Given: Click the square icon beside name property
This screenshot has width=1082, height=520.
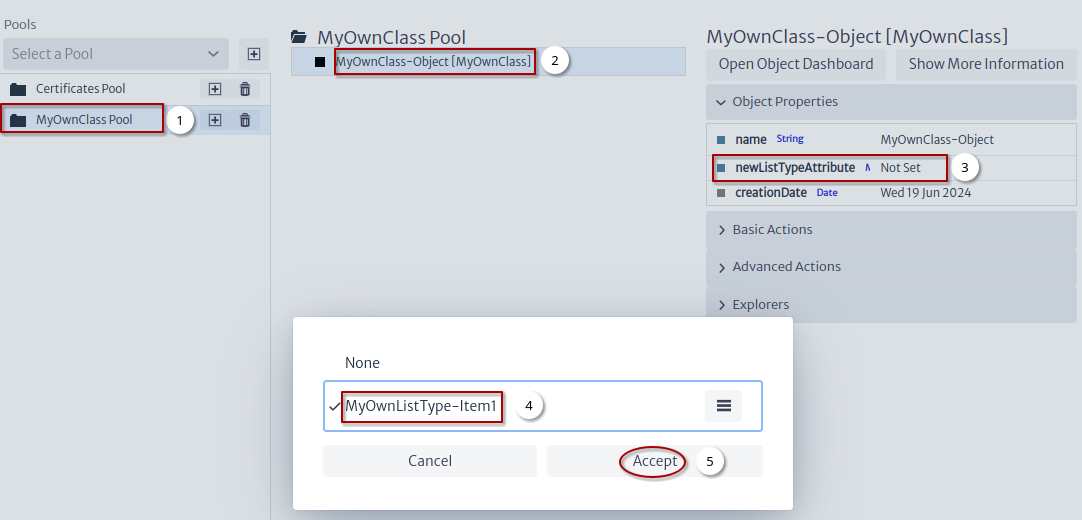Looking at the screenshot, I should click(721, 140).
